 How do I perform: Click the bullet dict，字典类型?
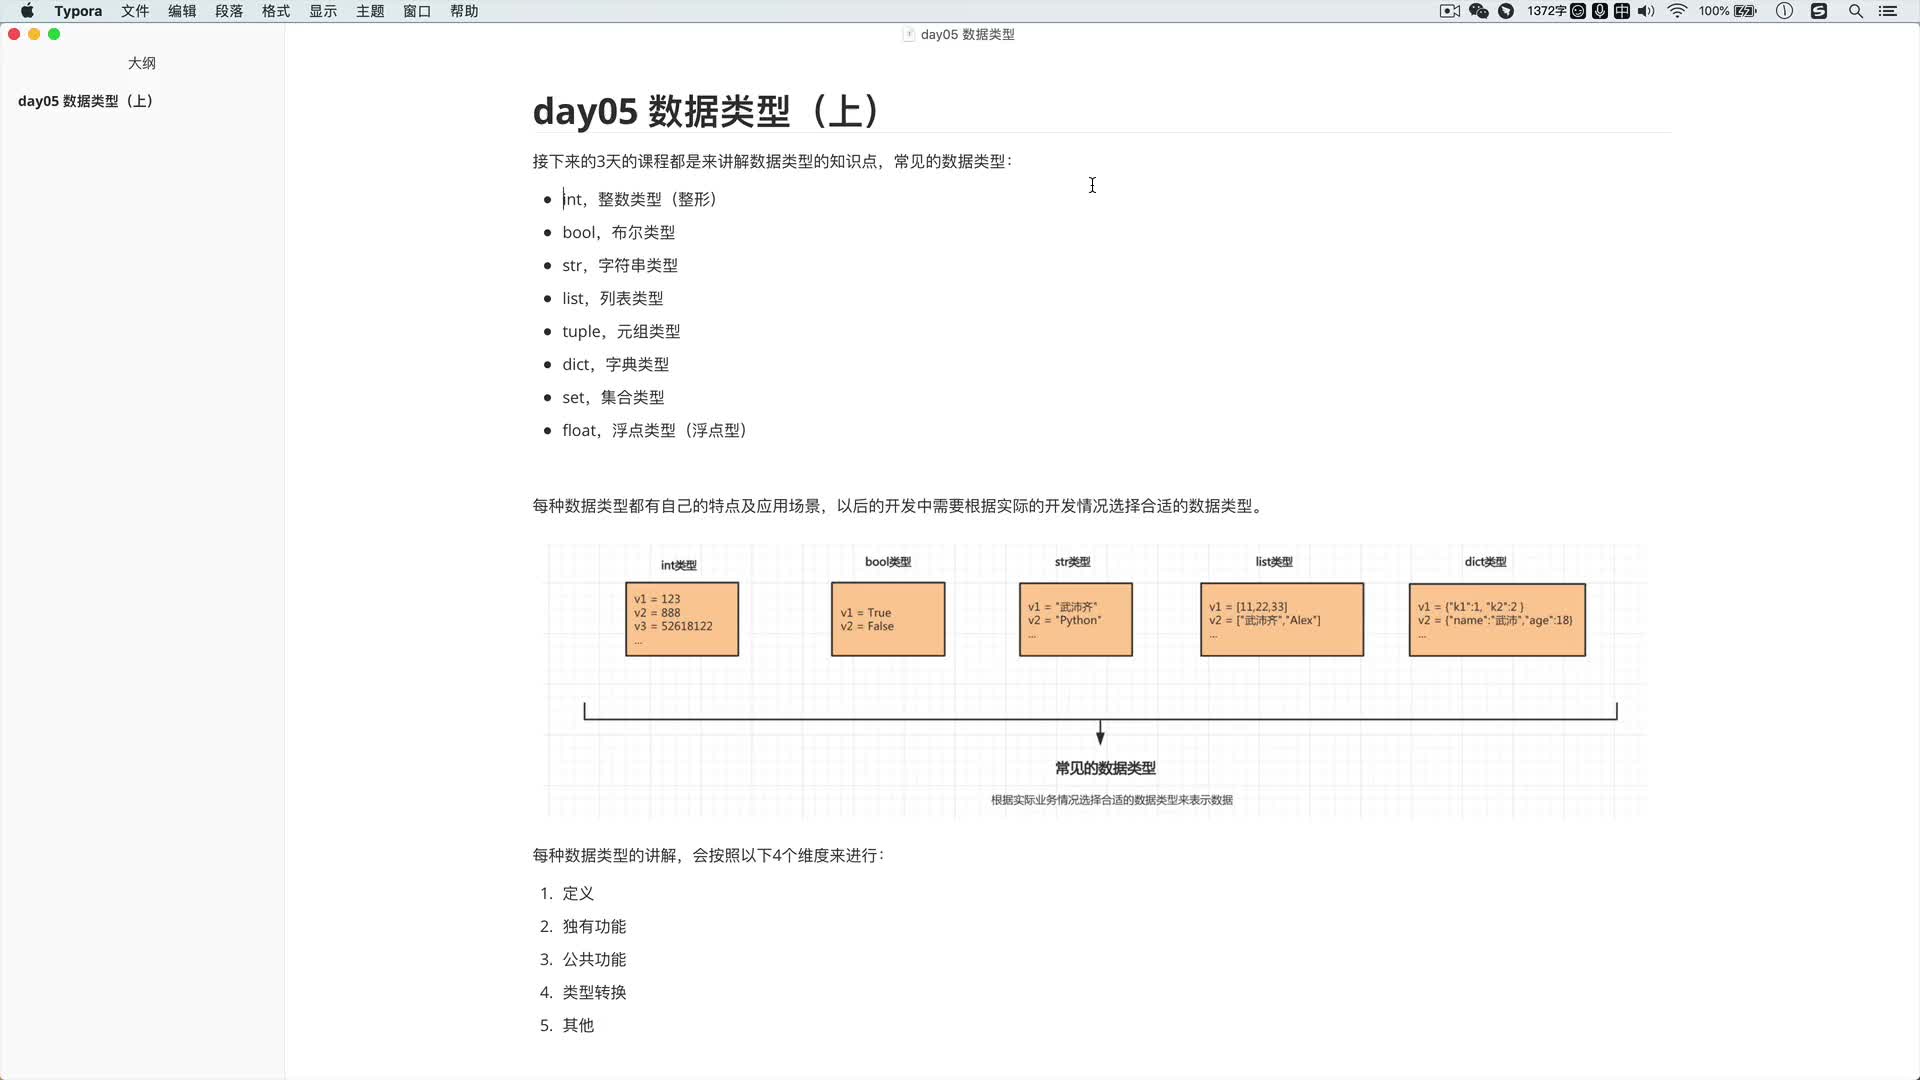coord(615,364)
